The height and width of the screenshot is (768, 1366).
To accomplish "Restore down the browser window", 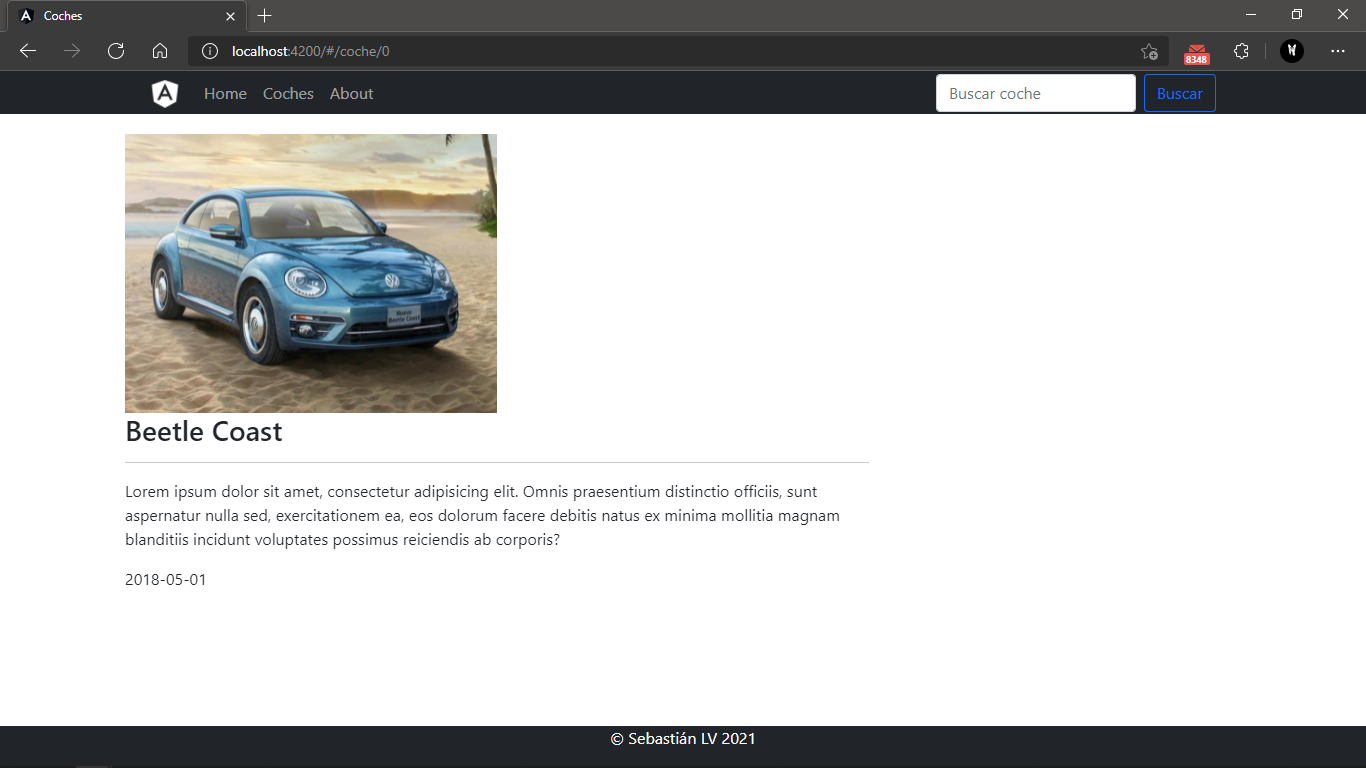I will coord(1296,15).
